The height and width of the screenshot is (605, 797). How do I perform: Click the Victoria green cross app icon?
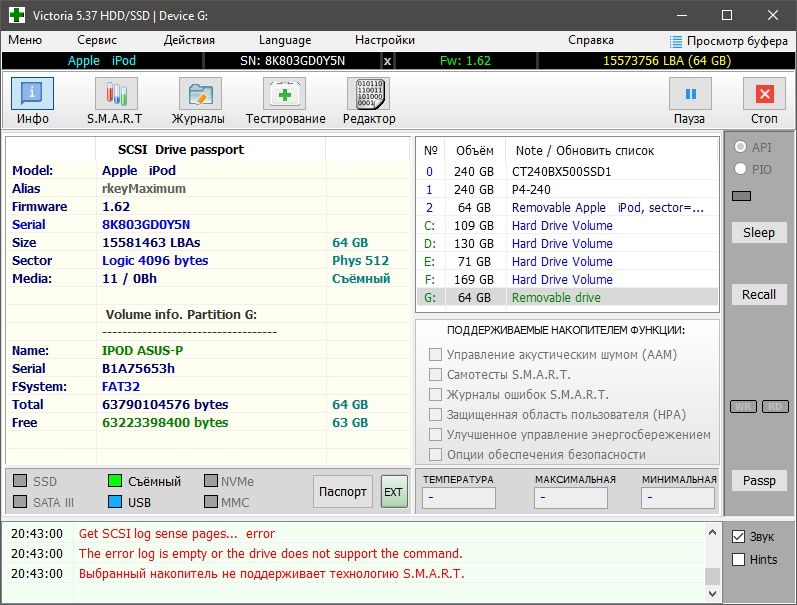[x=17, y=15]
